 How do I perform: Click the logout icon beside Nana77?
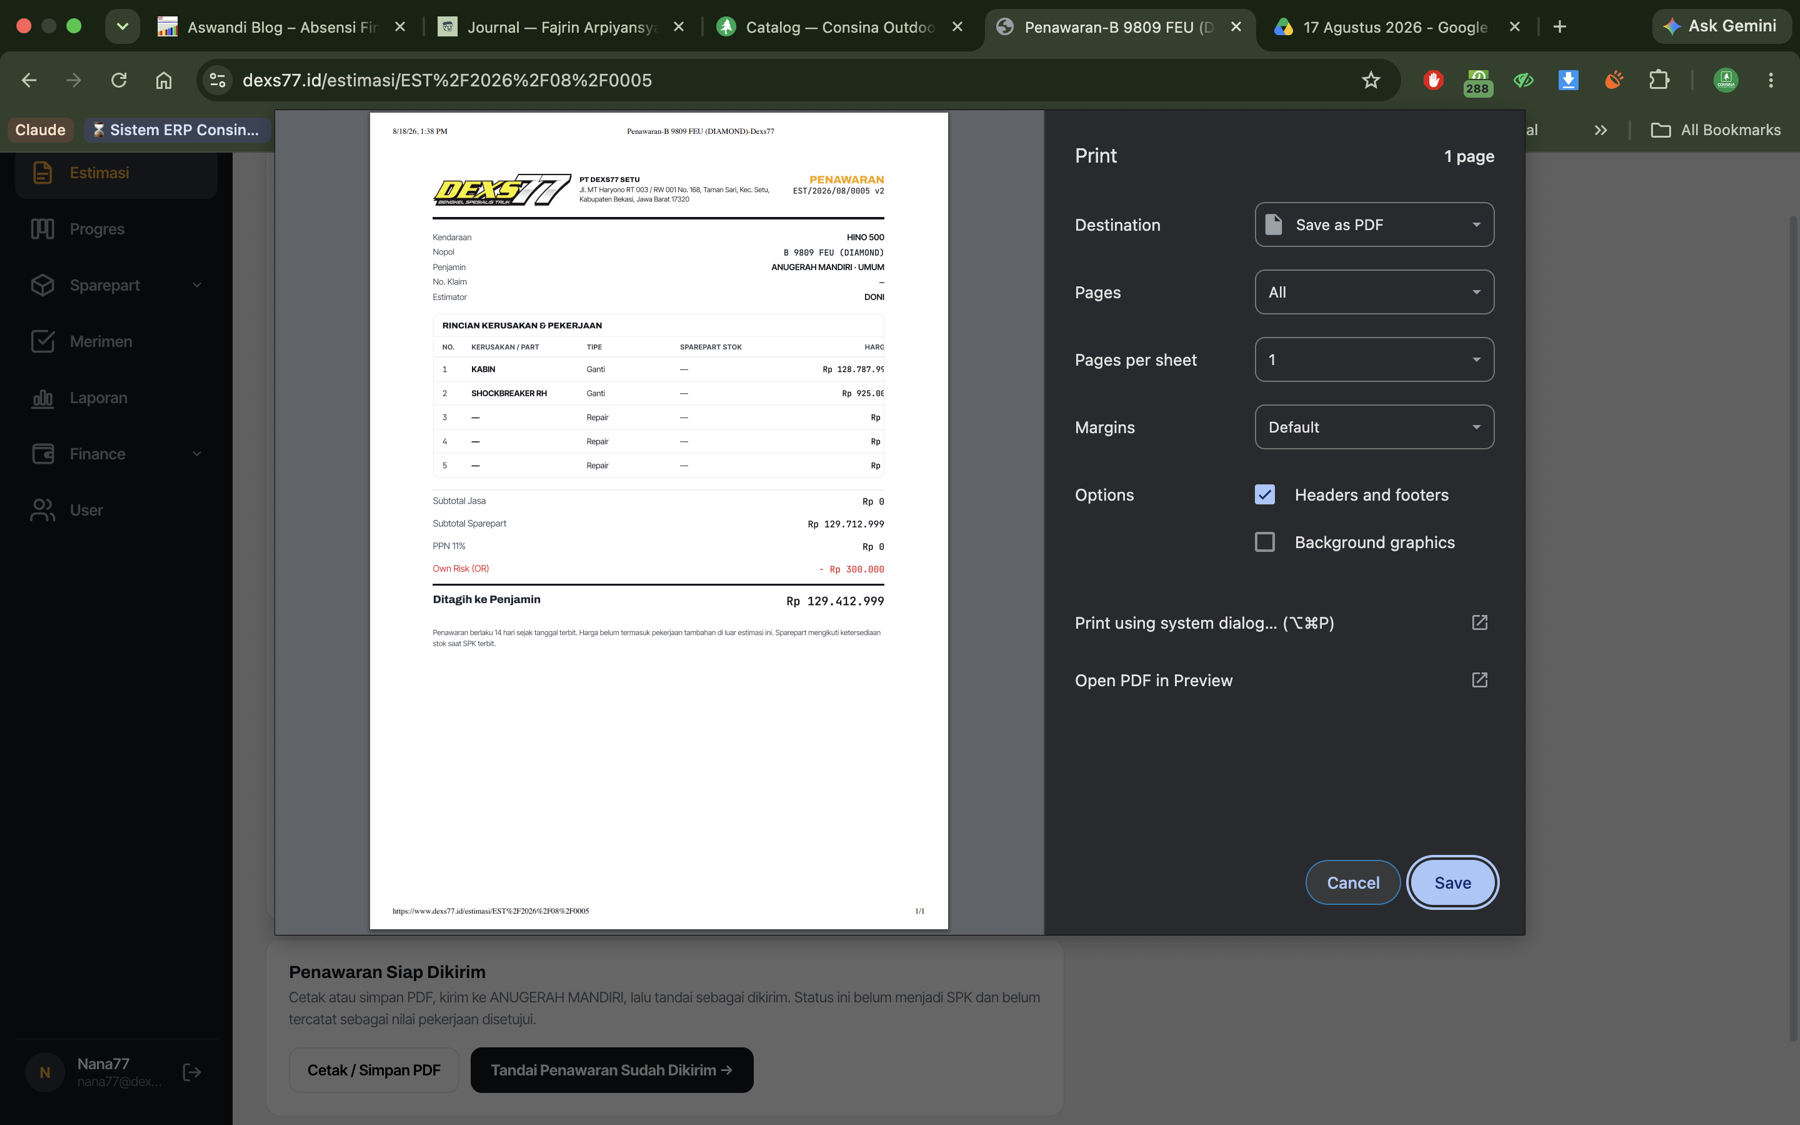pyautogui.click(x=192, y=1072)
